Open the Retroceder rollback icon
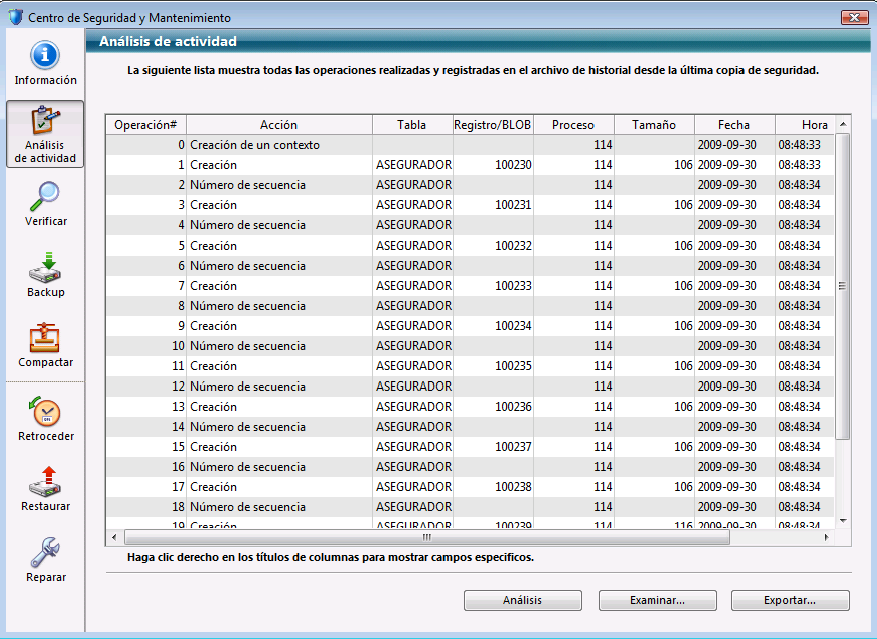Screen dimensions: 877x639 point(45,412)
